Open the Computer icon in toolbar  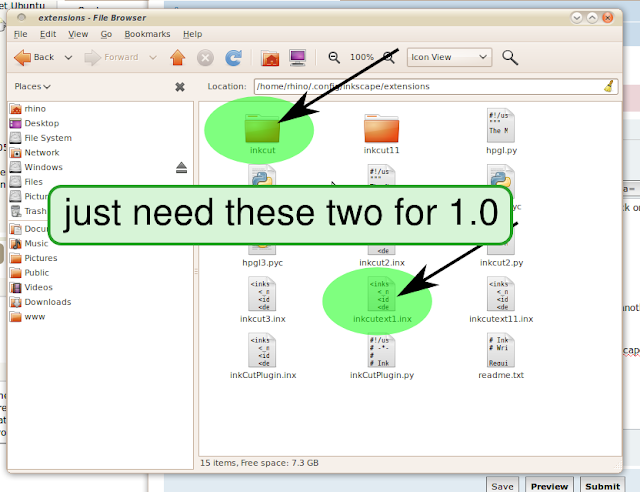298,58
